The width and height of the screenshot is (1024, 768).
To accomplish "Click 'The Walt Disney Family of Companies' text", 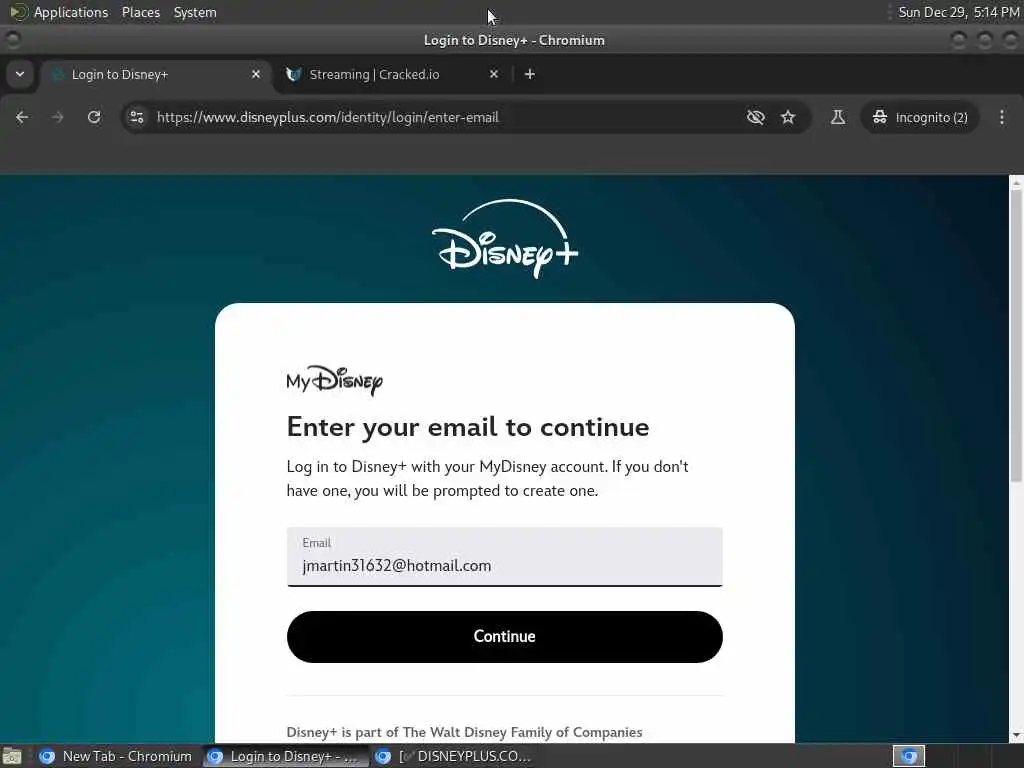I will (522, 732).
